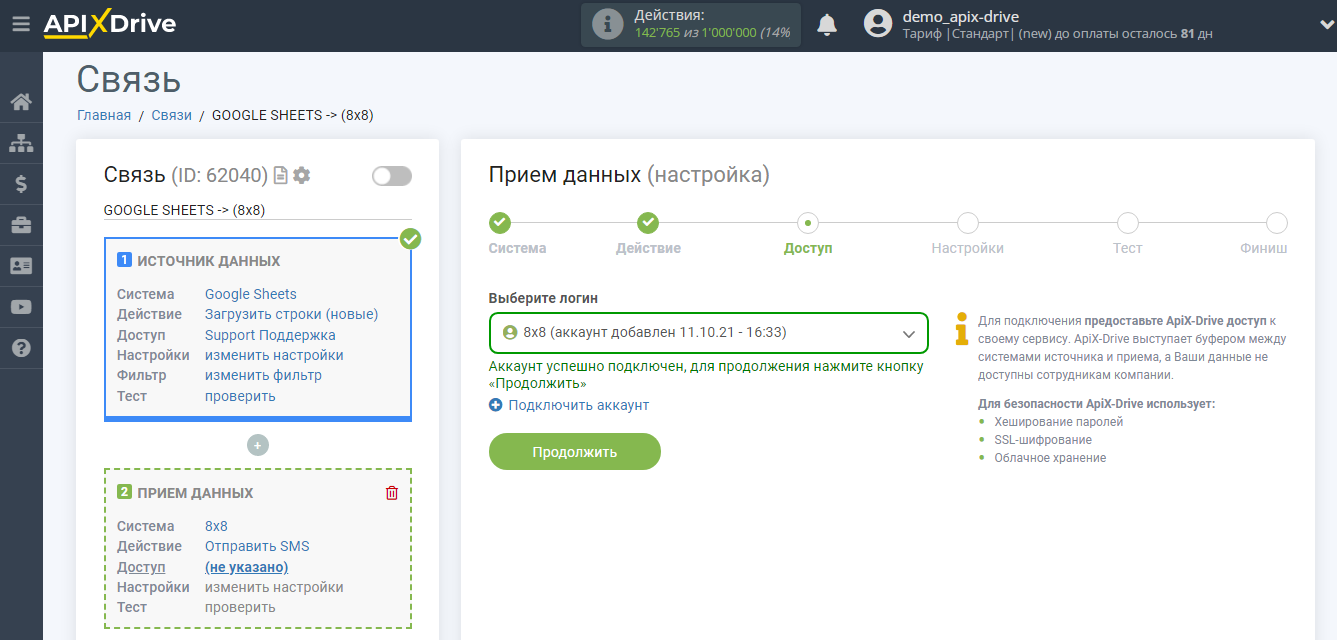The width and height of the screenshot is (1337, 640).
Task: Click the 8x8 system link
Action: [x=216, y=526]
